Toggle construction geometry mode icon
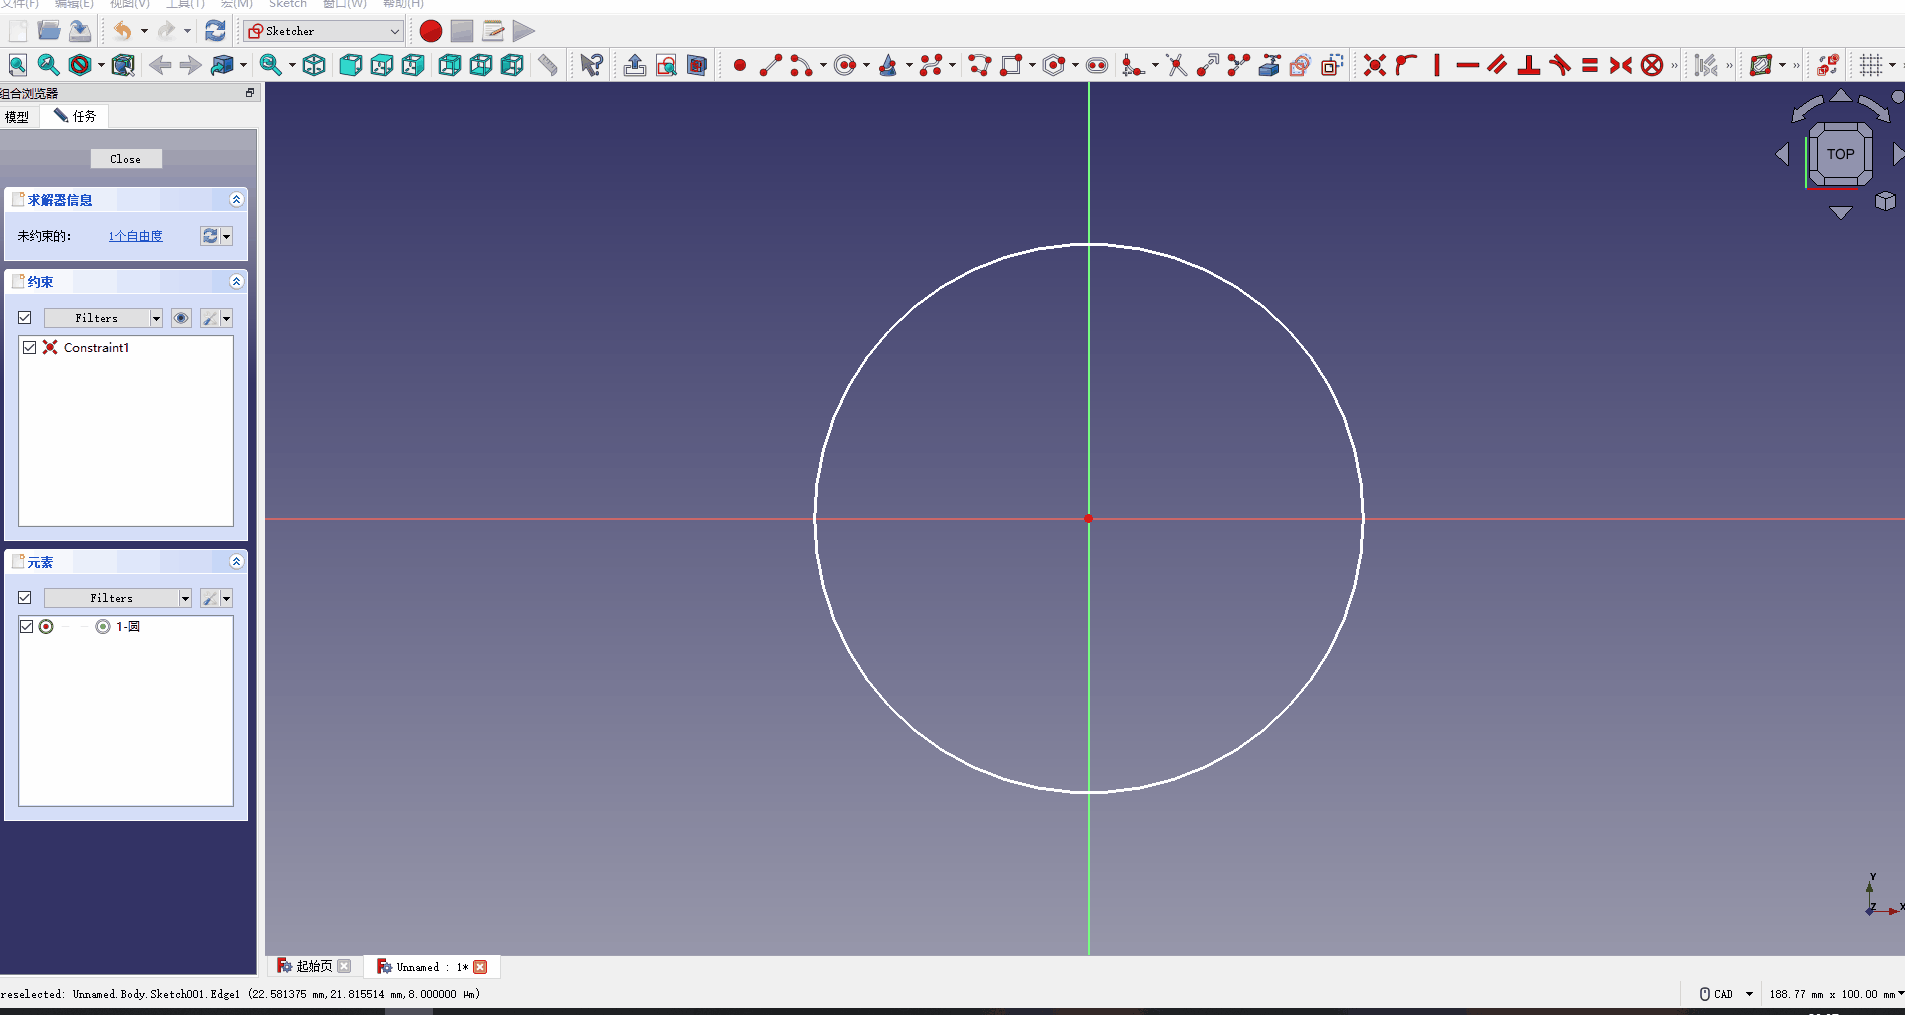1905x1015 pixels. pyautogui.click(x=1332, y=66)
